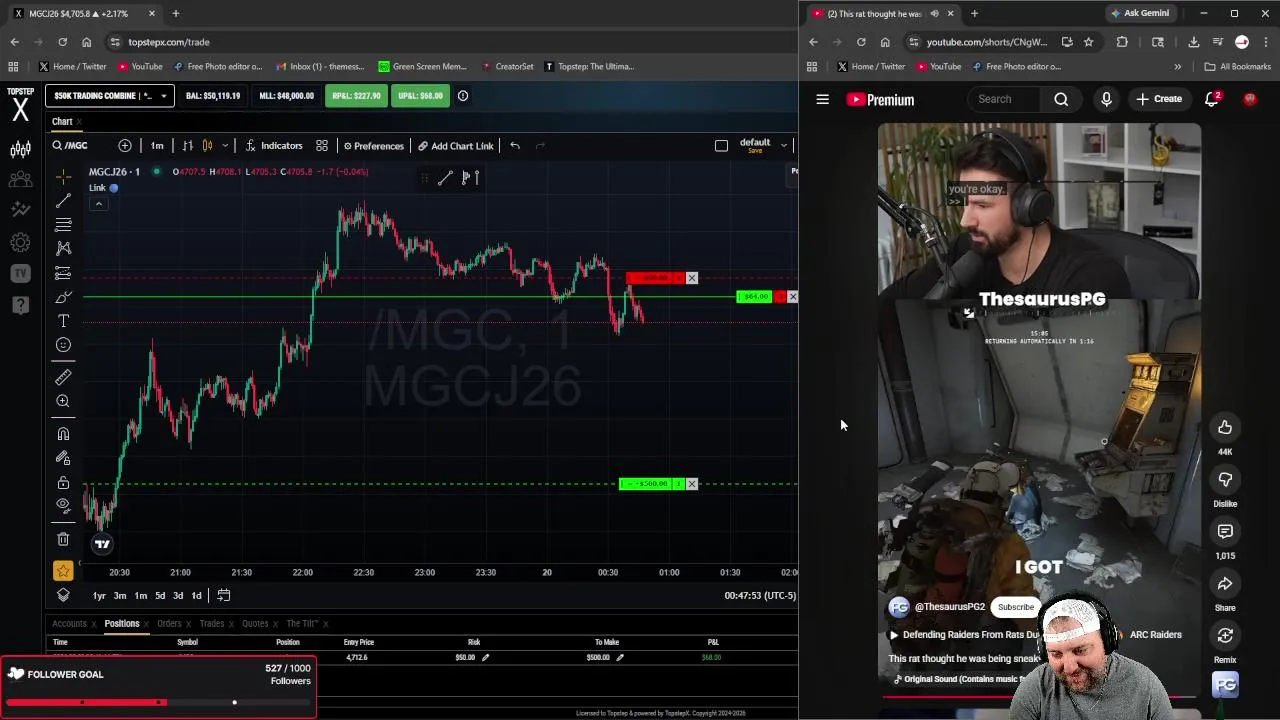Subscribe to @ThesaurusPG2 channel
Viewport: 1280px width, 720px height.
1015,607
